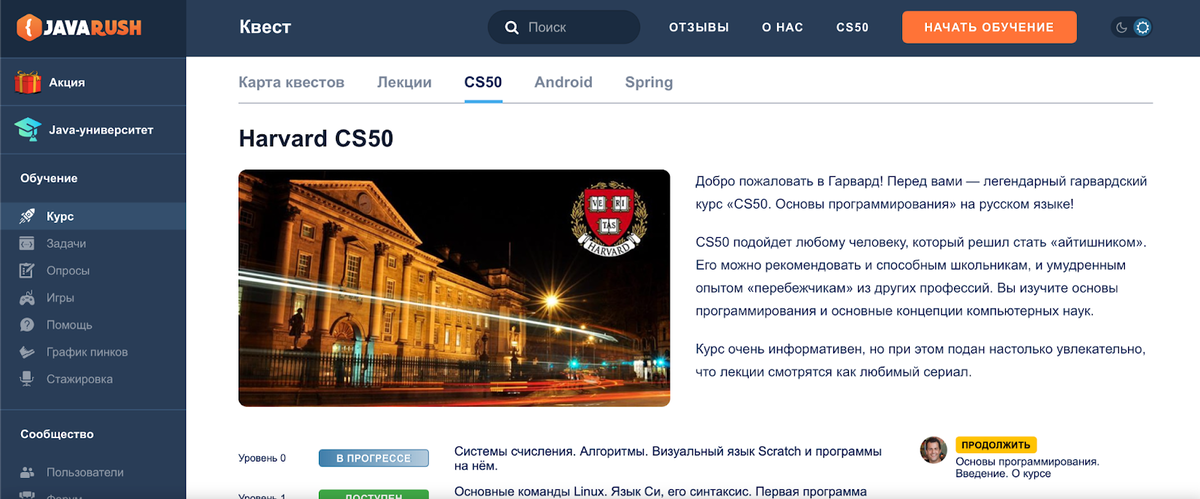Click the graduation cap icon beside Java-университет
The height and width of the screenshot is (499, 1200).
click(27, 129)
